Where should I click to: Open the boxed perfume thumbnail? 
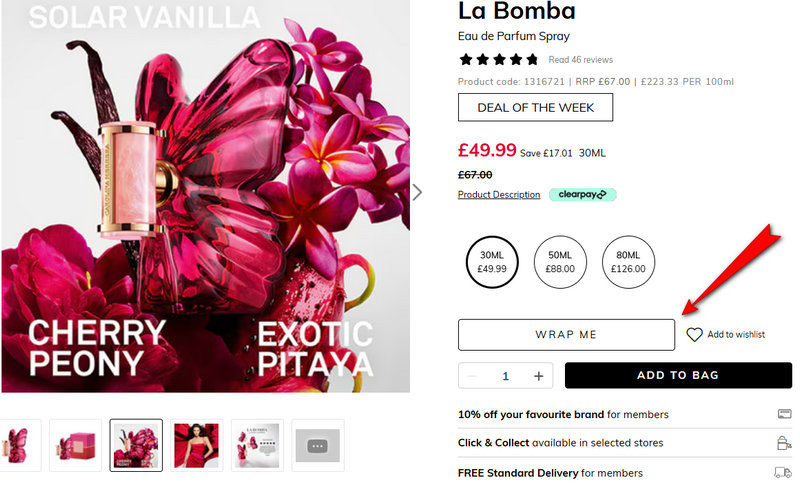click(x=75, y=445)
